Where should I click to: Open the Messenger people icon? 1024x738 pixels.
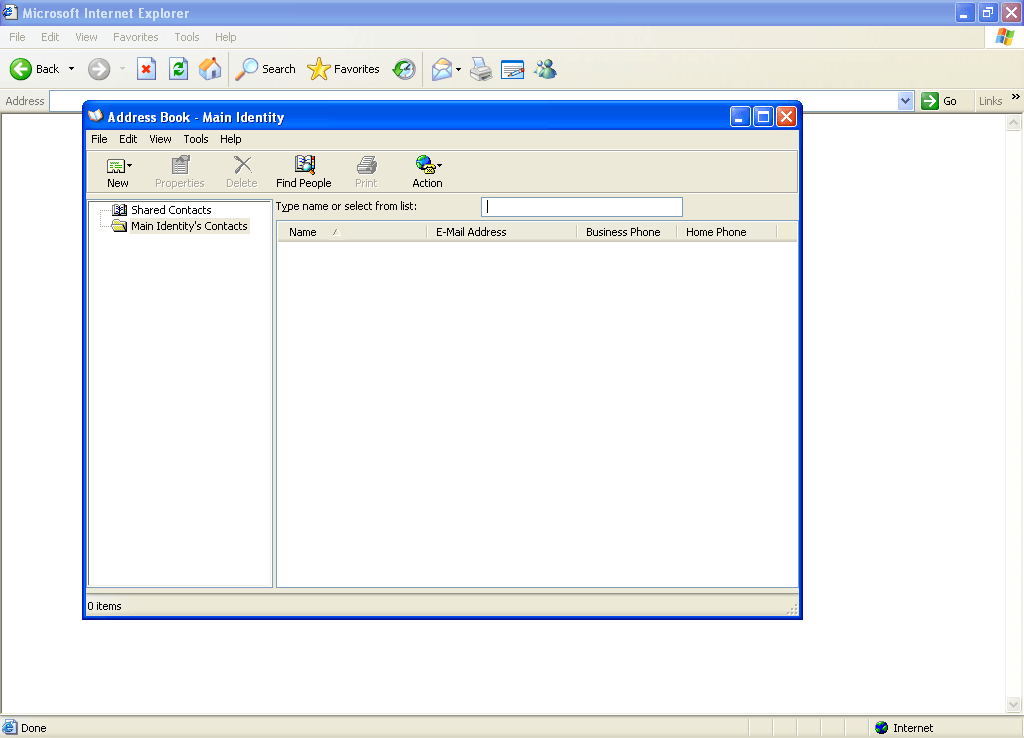(545, 69)
